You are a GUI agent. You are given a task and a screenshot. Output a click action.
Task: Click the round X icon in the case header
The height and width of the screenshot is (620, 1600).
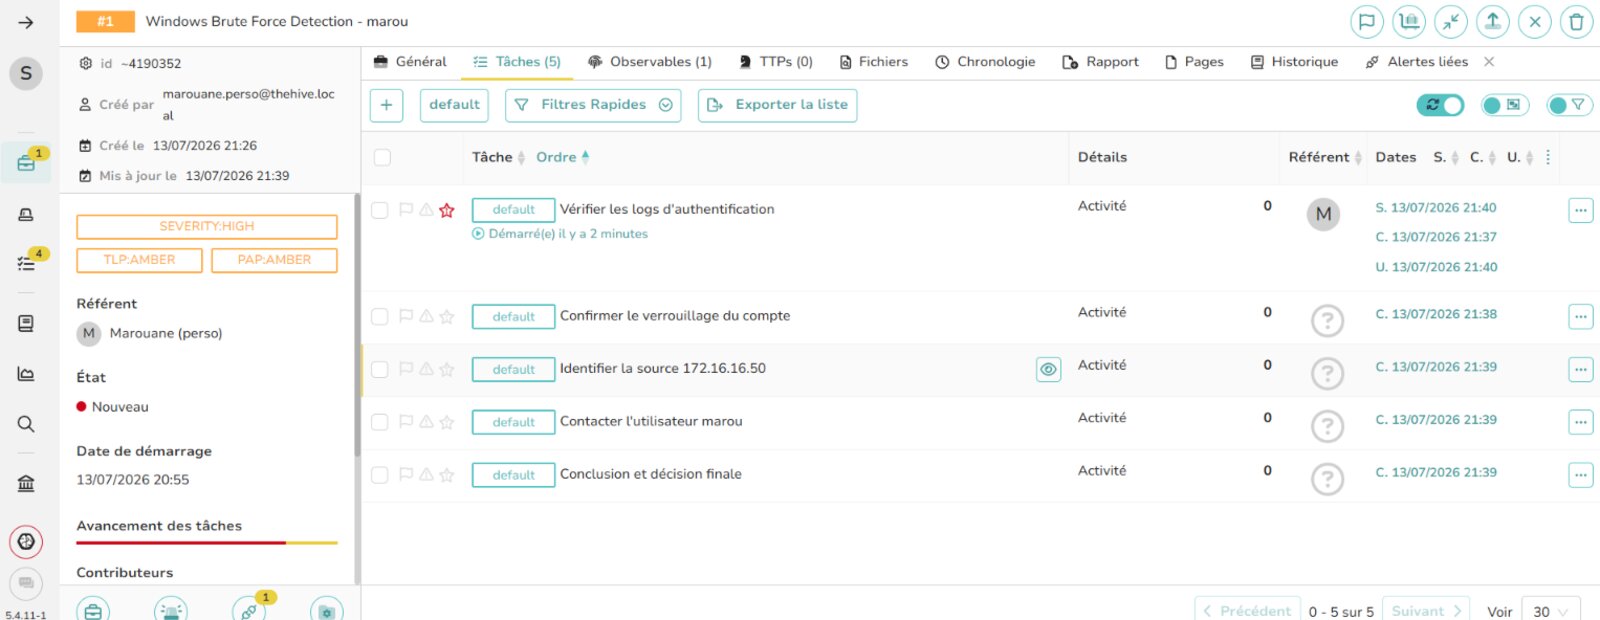pyautogui.click(x=1535, y=21)
